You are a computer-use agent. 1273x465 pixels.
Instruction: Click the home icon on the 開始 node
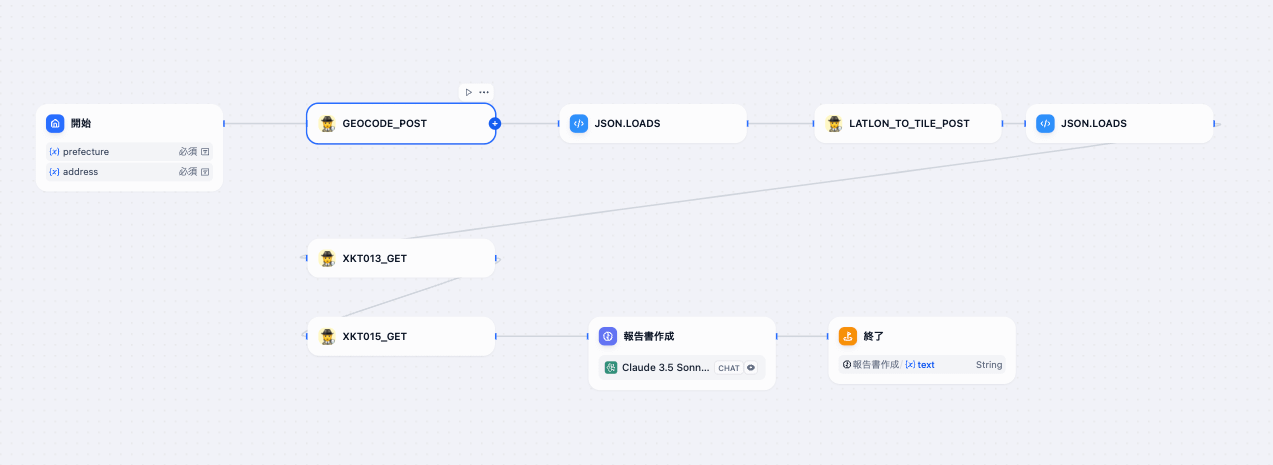(x=55, y=124)
